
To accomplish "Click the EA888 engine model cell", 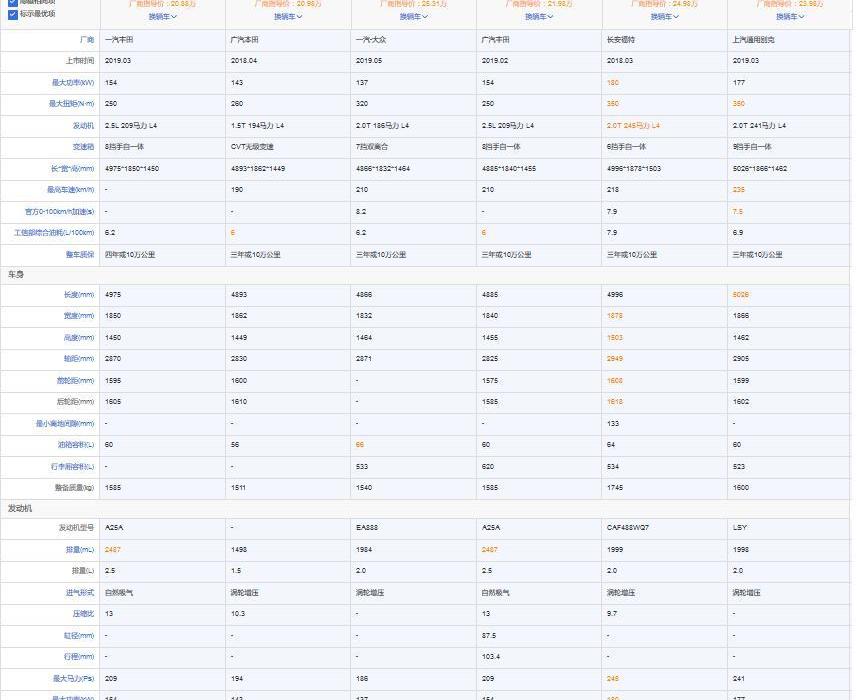I will pyautogui.click(x=367, y=528).
